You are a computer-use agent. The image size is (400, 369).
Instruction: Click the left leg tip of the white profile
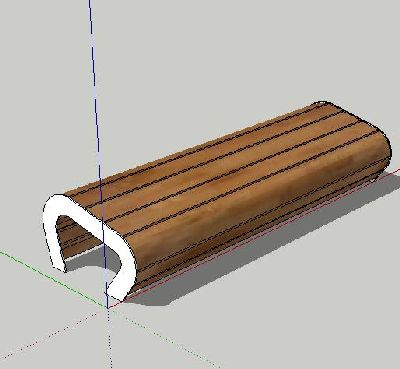point(59,266)
